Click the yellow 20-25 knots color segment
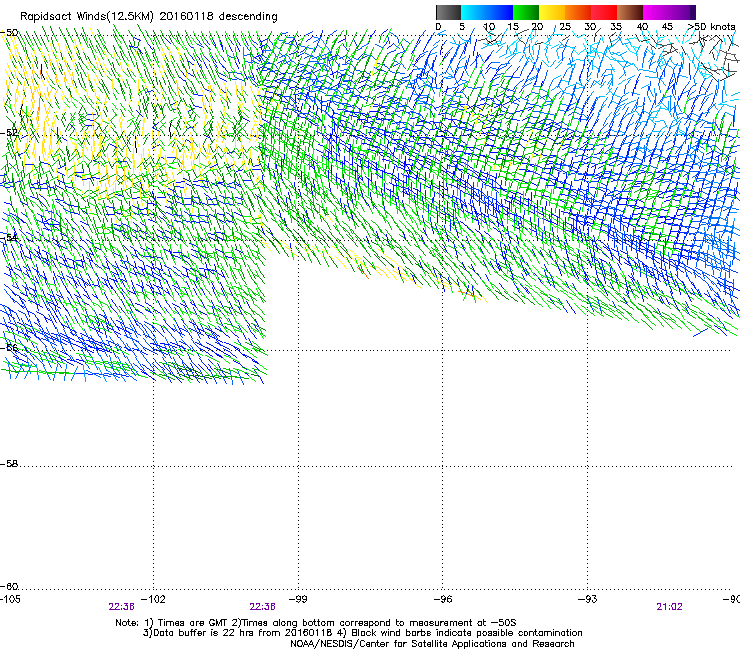Screen dimensions: 740x650 click(552, 12)
